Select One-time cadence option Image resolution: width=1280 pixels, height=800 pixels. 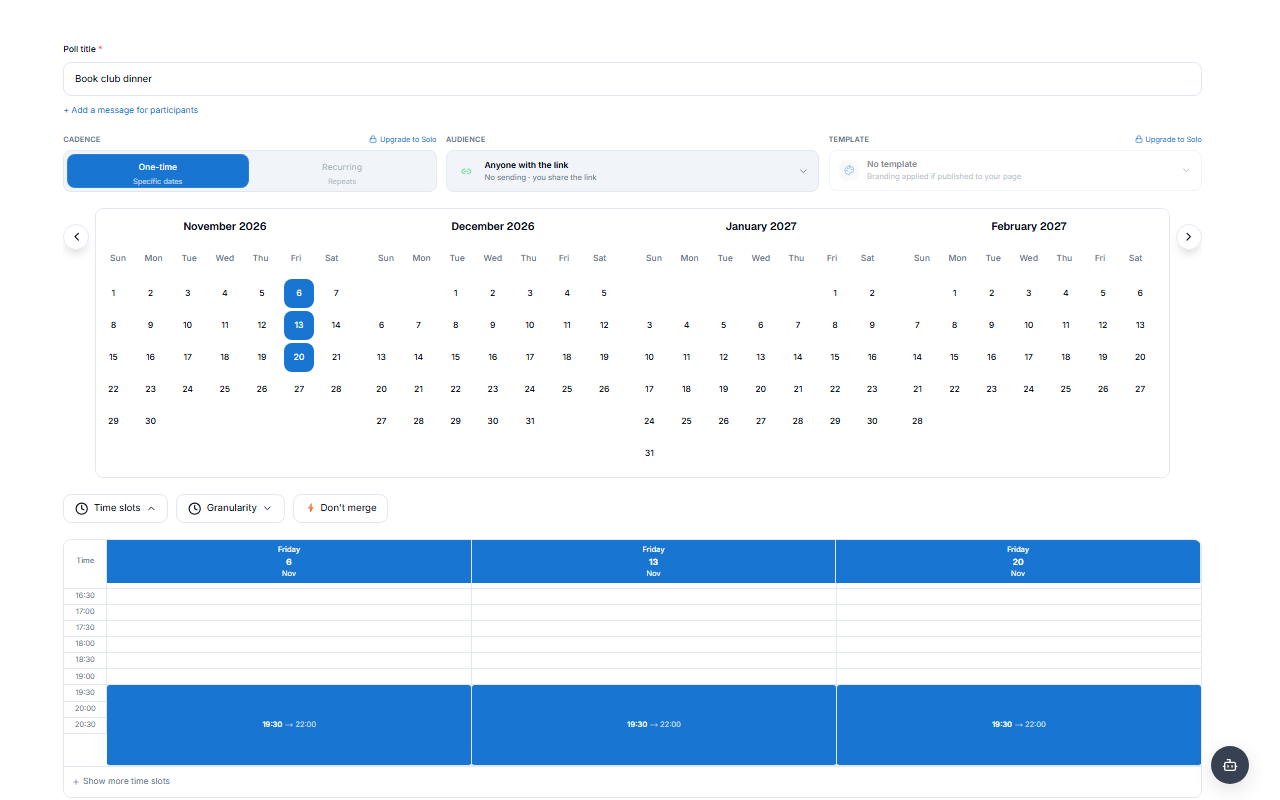click(x=158, y=171)
